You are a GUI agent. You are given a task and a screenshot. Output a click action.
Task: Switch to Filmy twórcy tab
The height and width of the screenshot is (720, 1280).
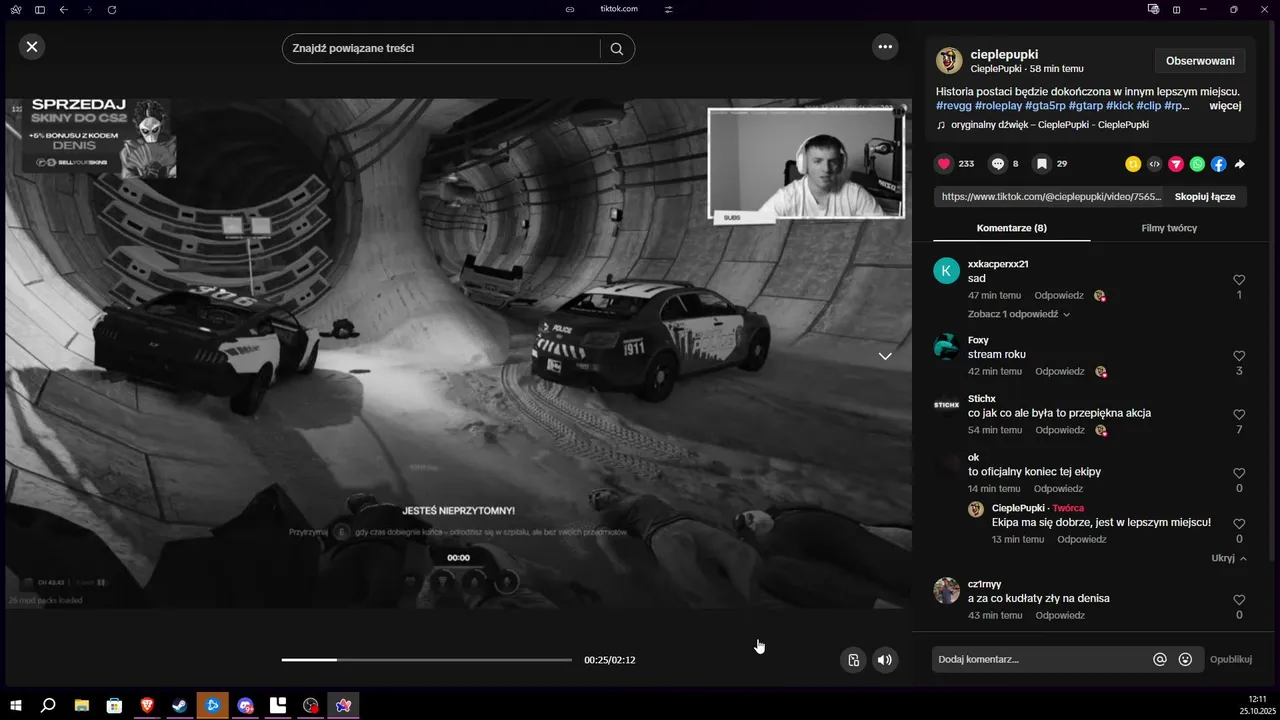coord(1169,228)
